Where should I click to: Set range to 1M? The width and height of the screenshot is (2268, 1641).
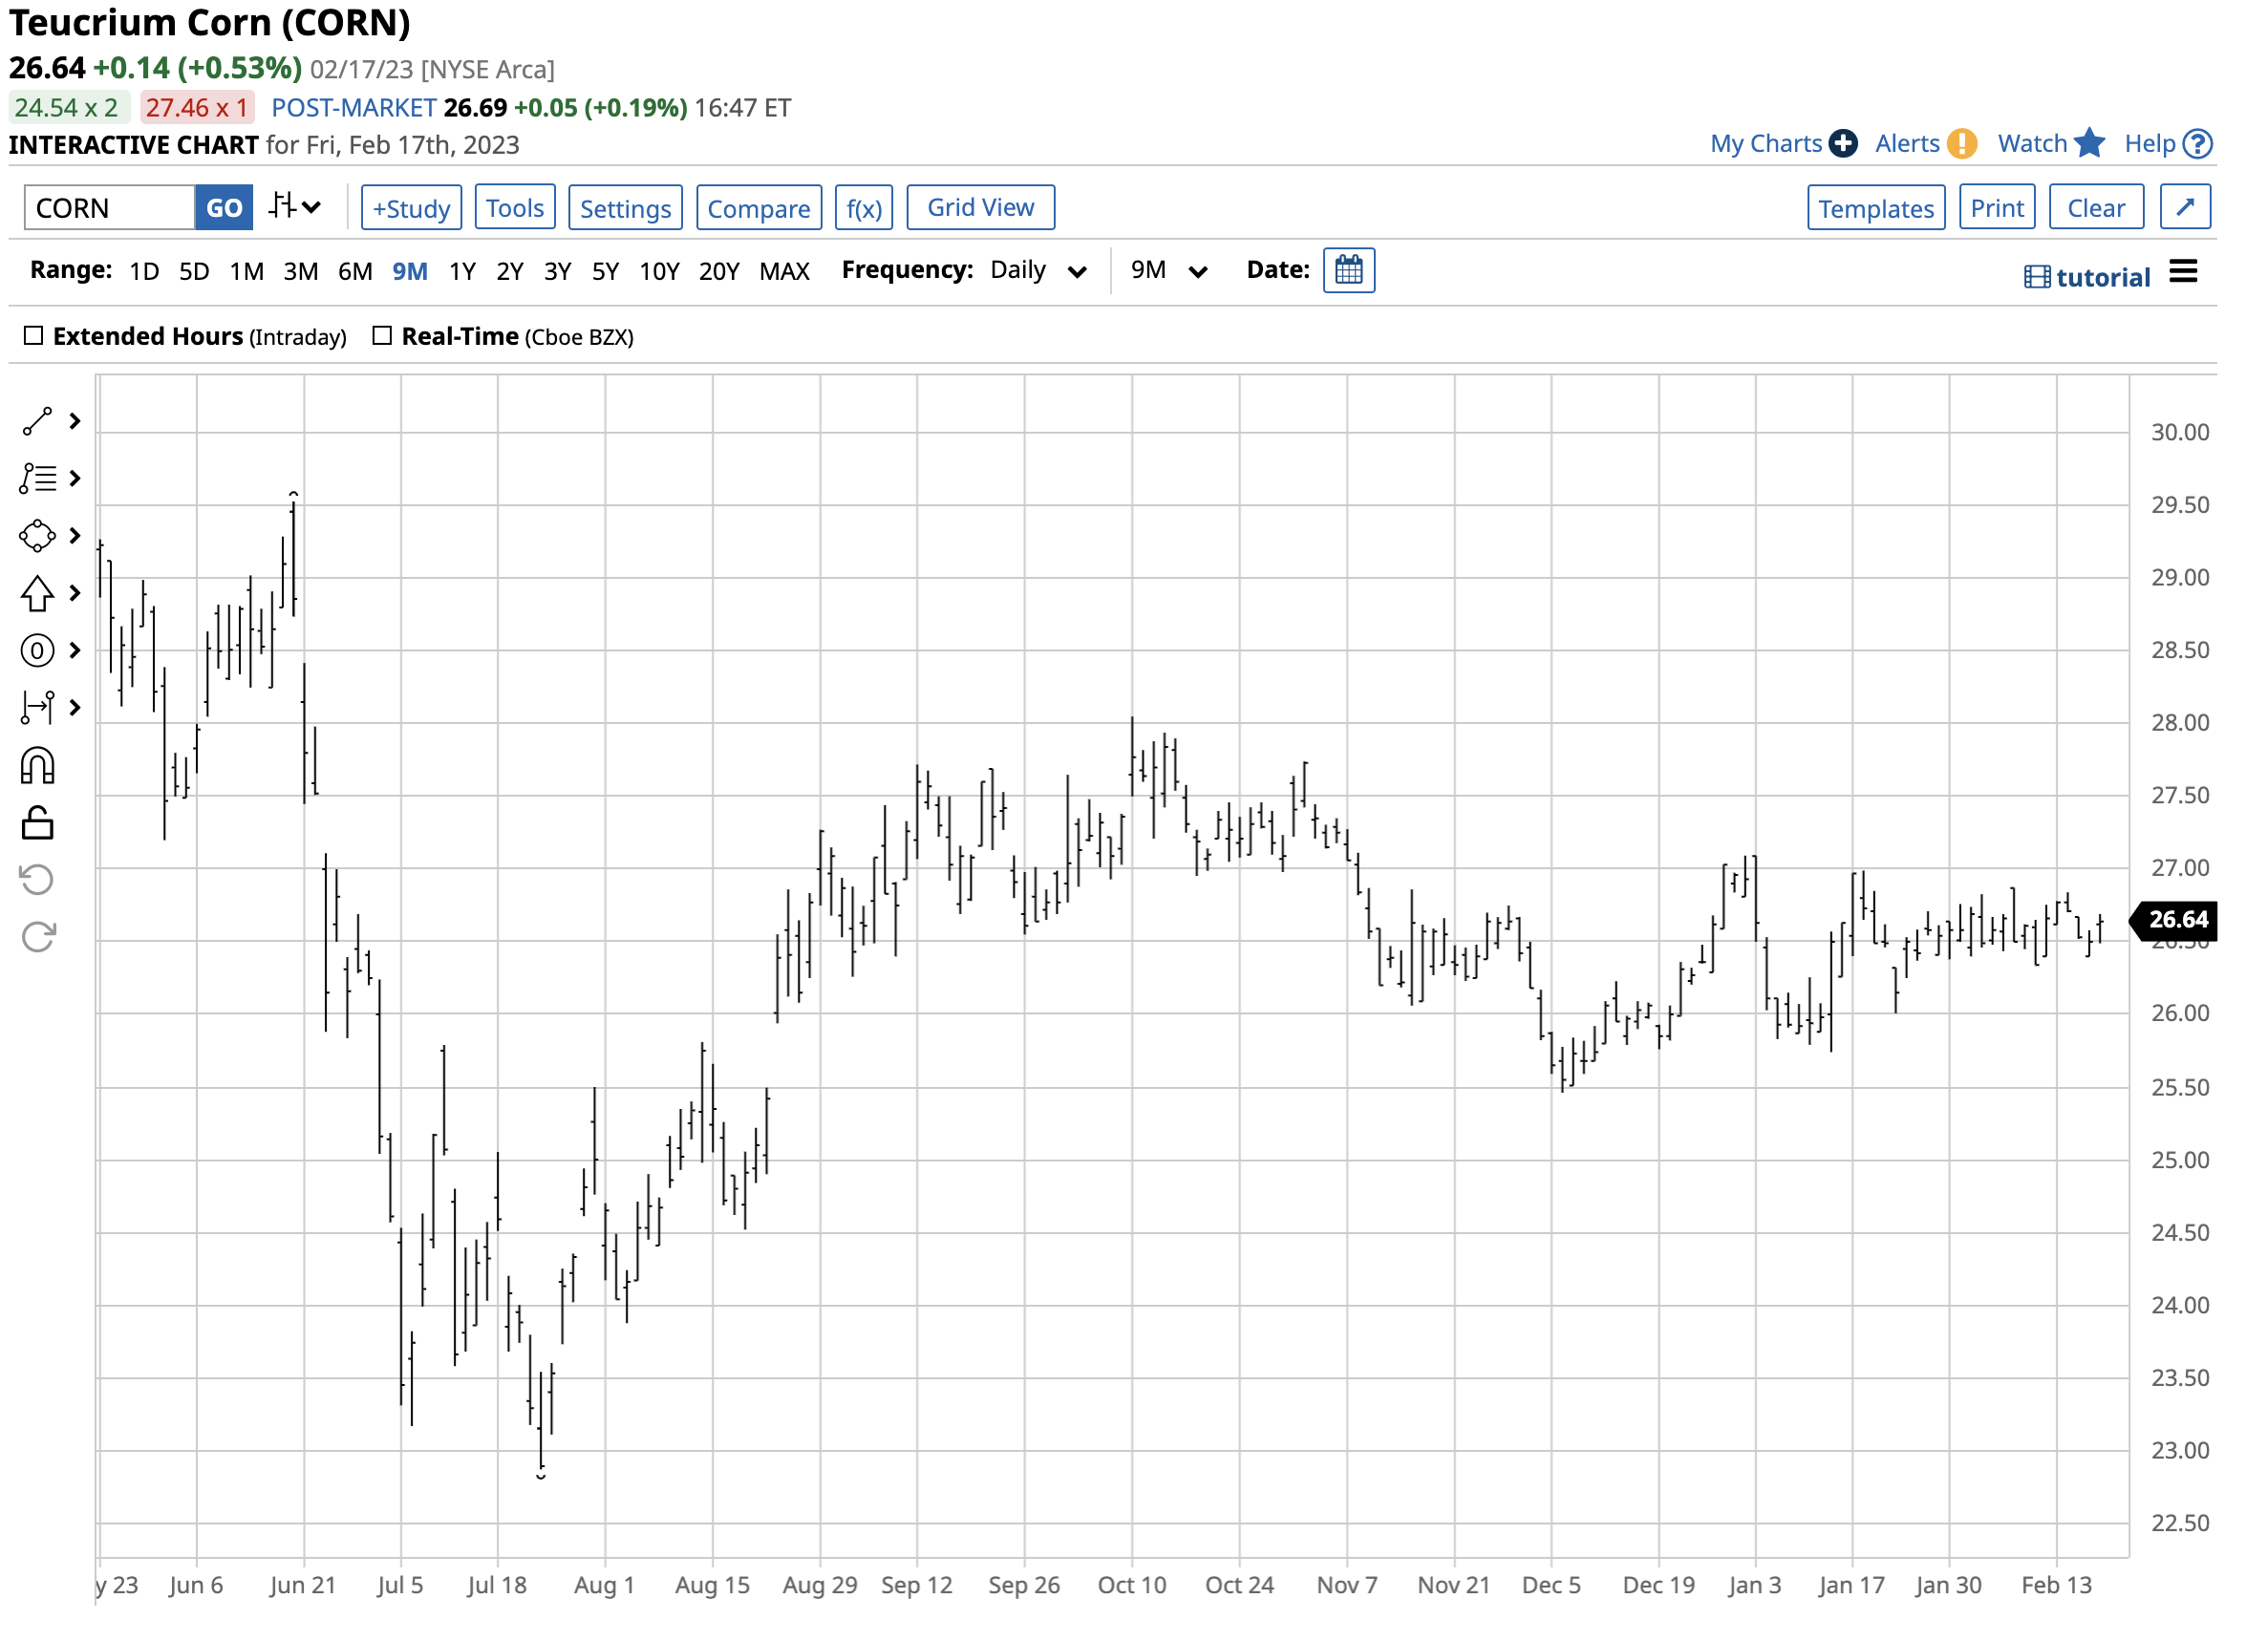tap(246, 272)
